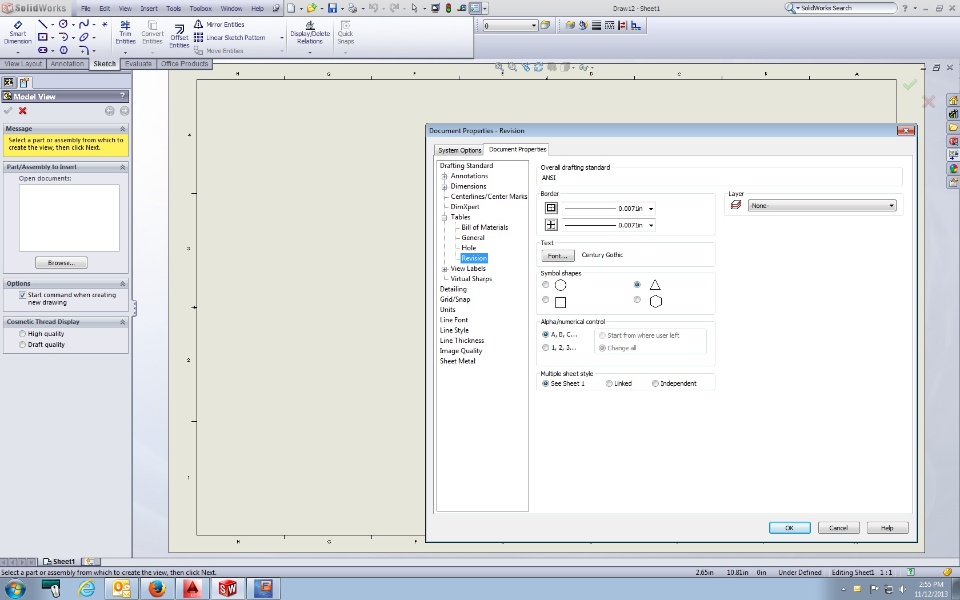Collapse the Message panel section
The width and height of the screenshot is (960, 600).
[122, 129]
